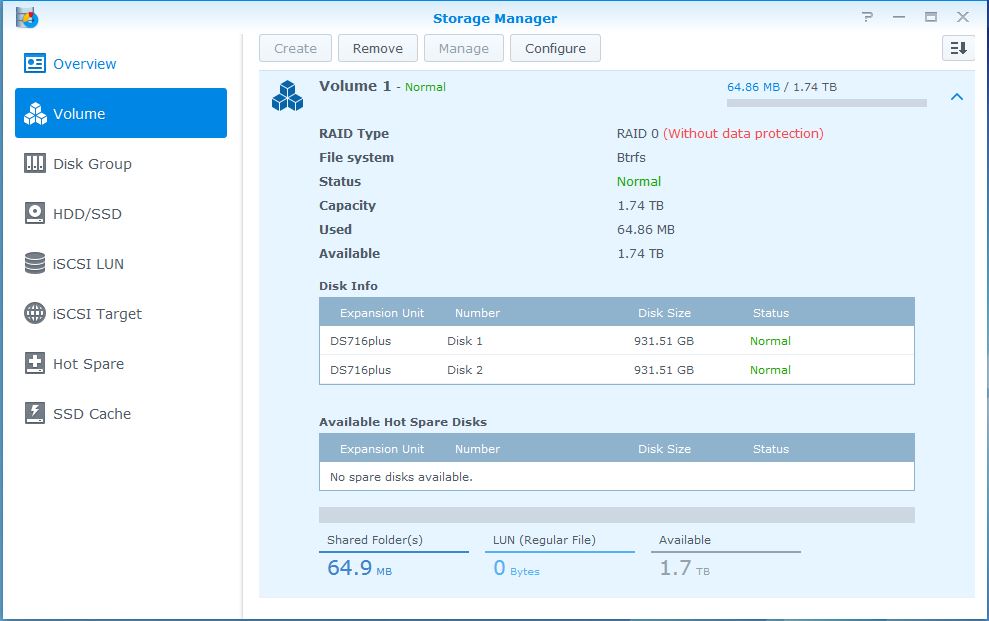Click the iSCSI LUN stacked-disks icon
The image size is (989, 621).
[x=33, y=263]
